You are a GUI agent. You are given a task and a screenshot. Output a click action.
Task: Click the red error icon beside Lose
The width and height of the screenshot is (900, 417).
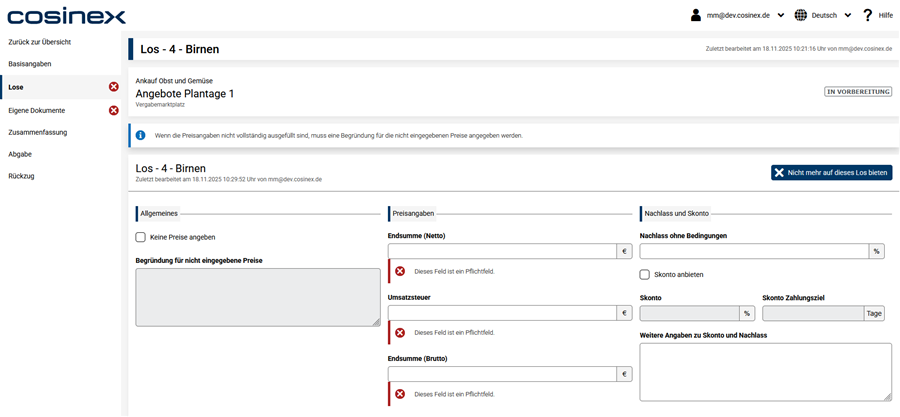(x=113, y=87)
